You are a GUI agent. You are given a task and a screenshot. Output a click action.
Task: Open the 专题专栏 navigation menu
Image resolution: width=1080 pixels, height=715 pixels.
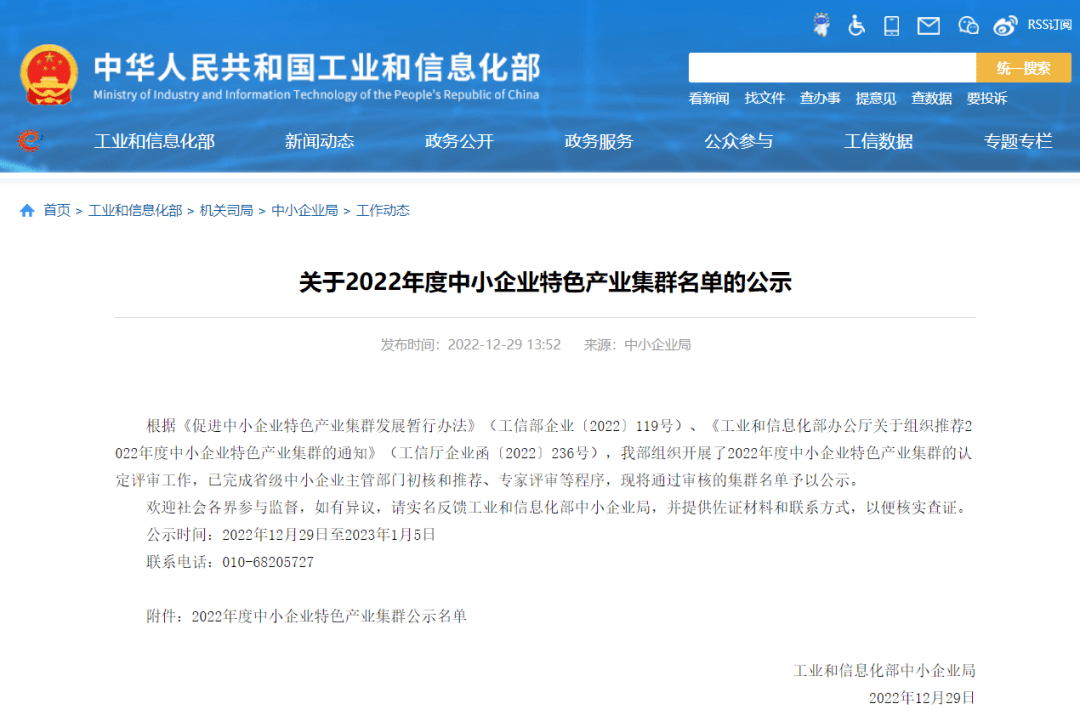(x=1018, y=141)
